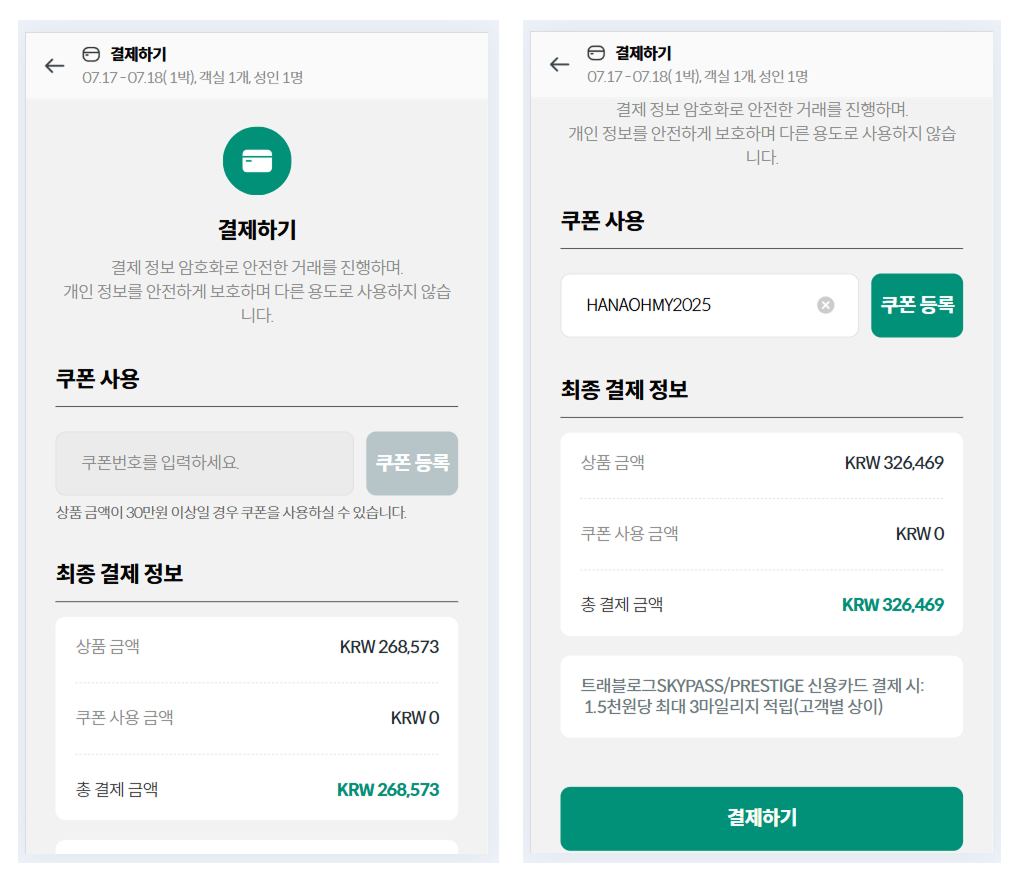Click the SKYPASS/PRESTIGE card mileage notice
This screenshot has width=1018, height=887.
click(761, 696)
